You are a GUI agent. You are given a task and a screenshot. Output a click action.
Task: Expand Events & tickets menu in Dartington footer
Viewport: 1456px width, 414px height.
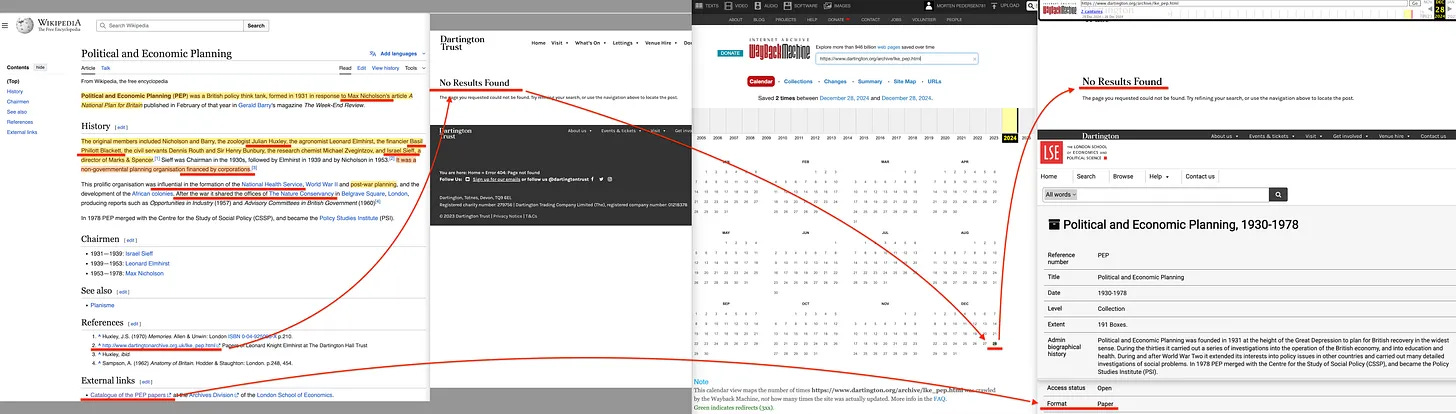click(x=621, y=131)
